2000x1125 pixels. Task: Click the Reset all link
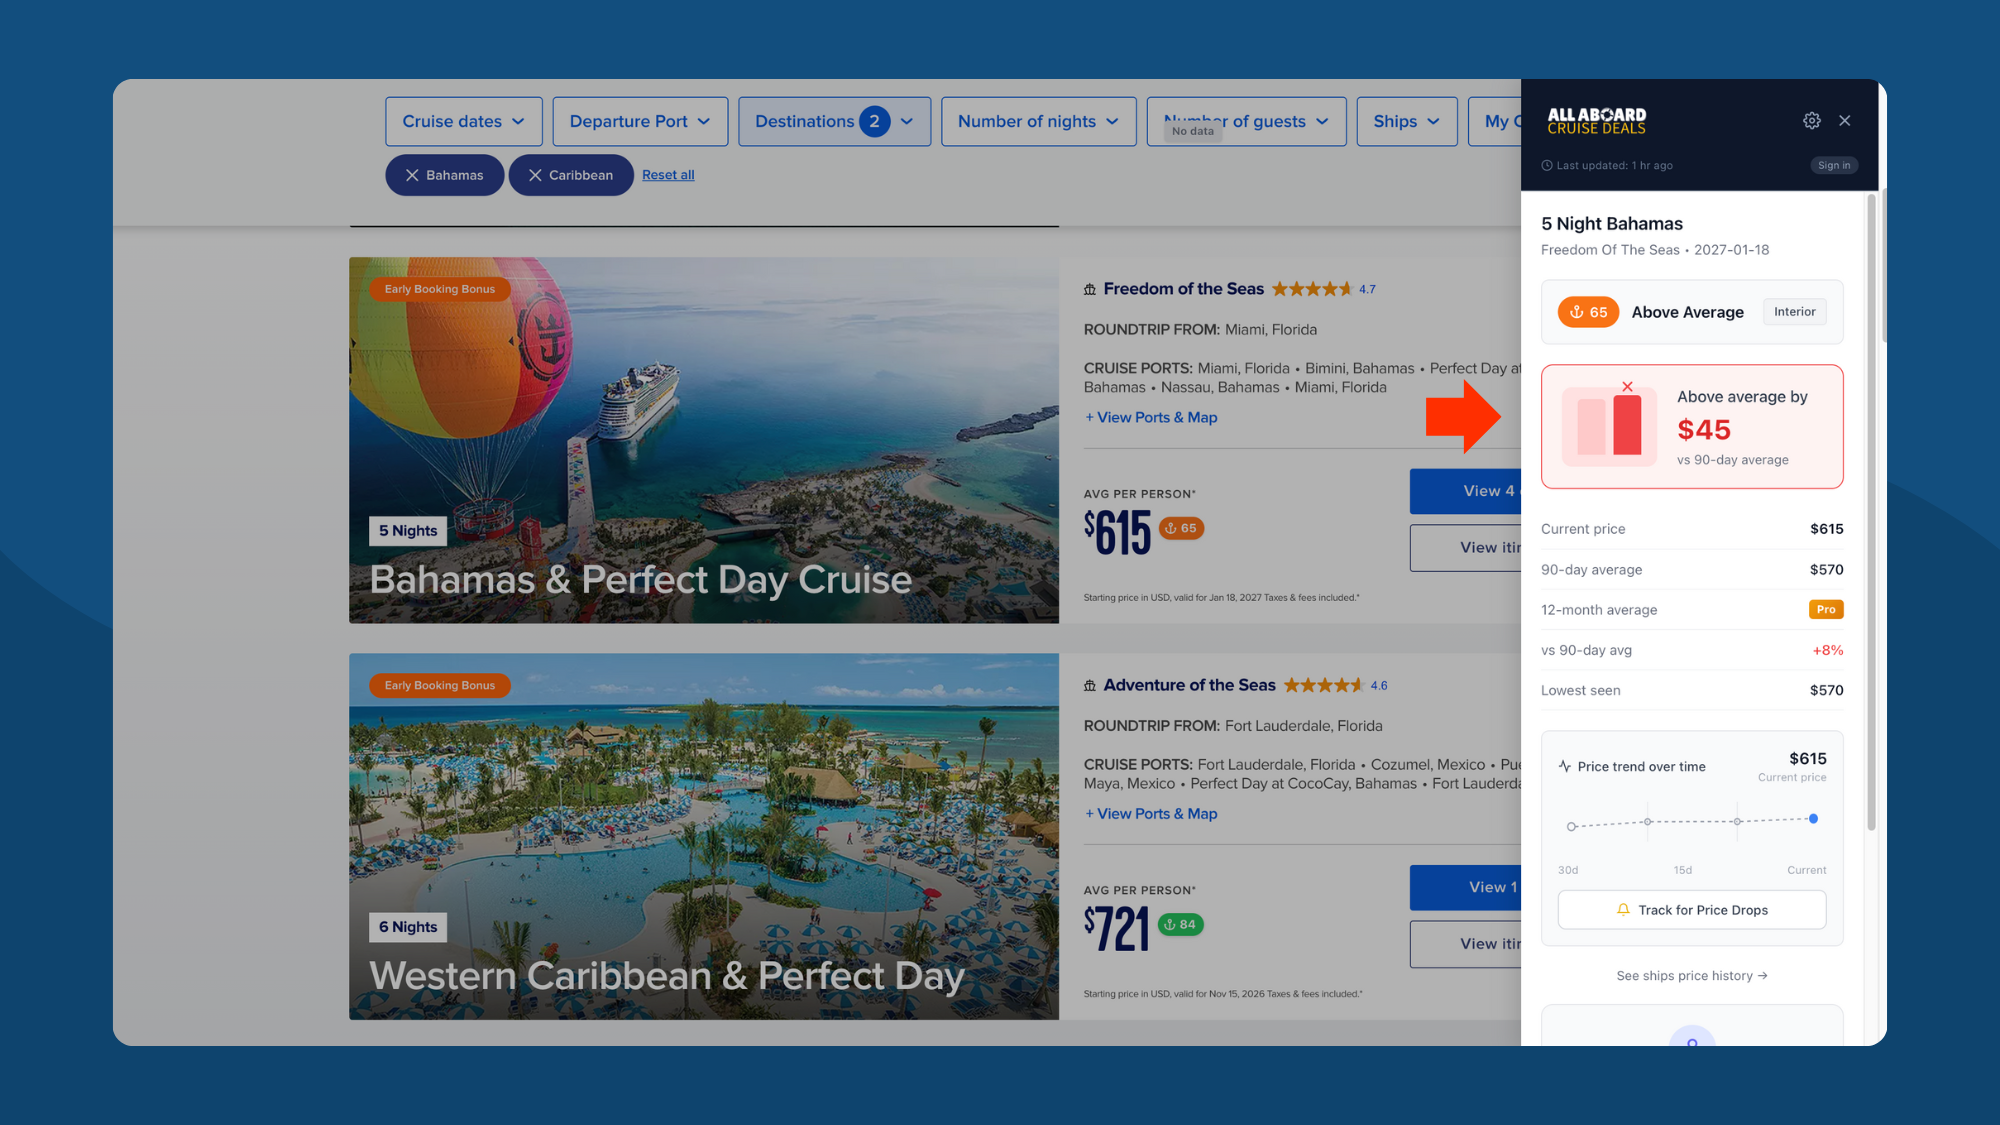pyautogui.click(x=668, y=175)
